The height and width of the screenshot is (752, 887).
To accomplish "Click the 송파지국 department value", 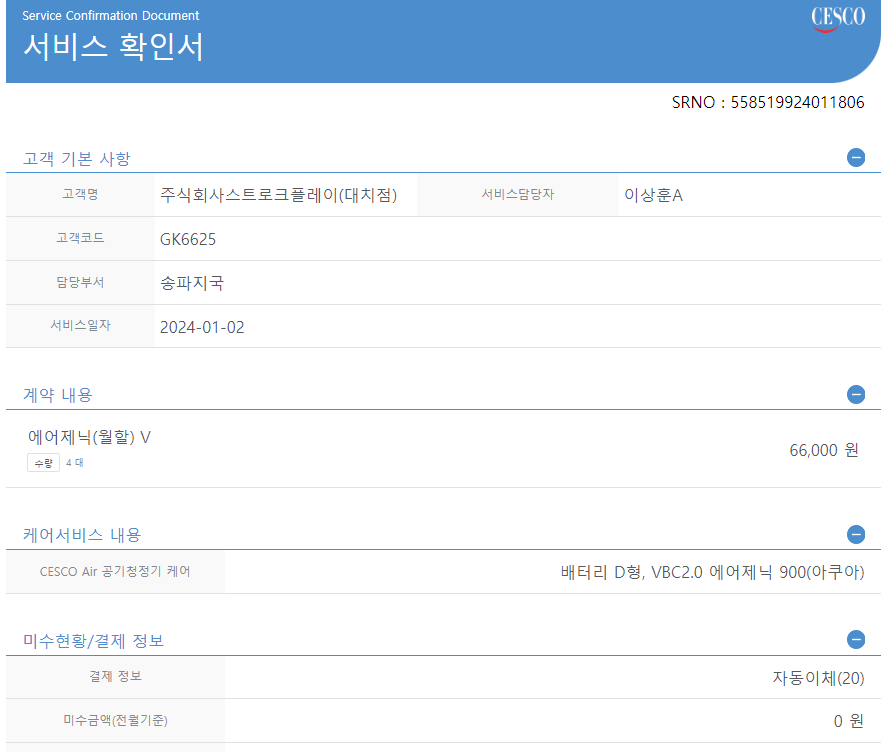I will click(x=192, y=283).
